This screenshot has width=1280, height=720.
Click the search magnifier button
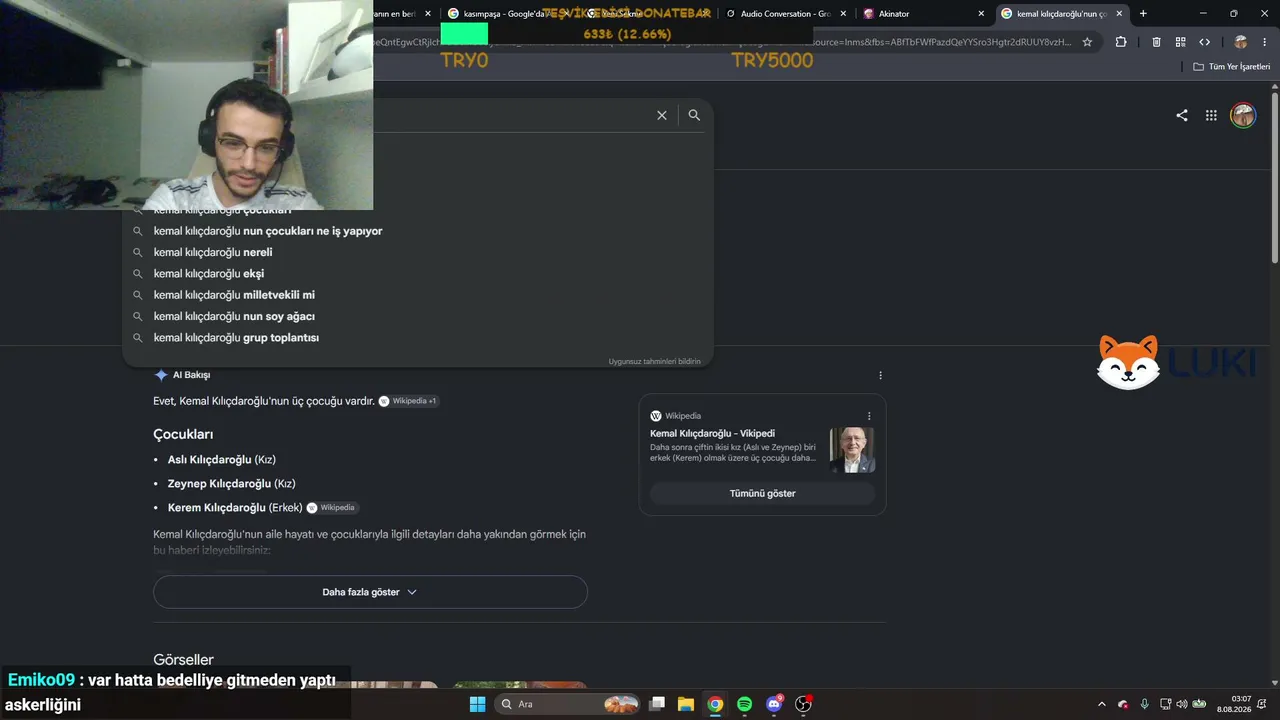(694, 115)
